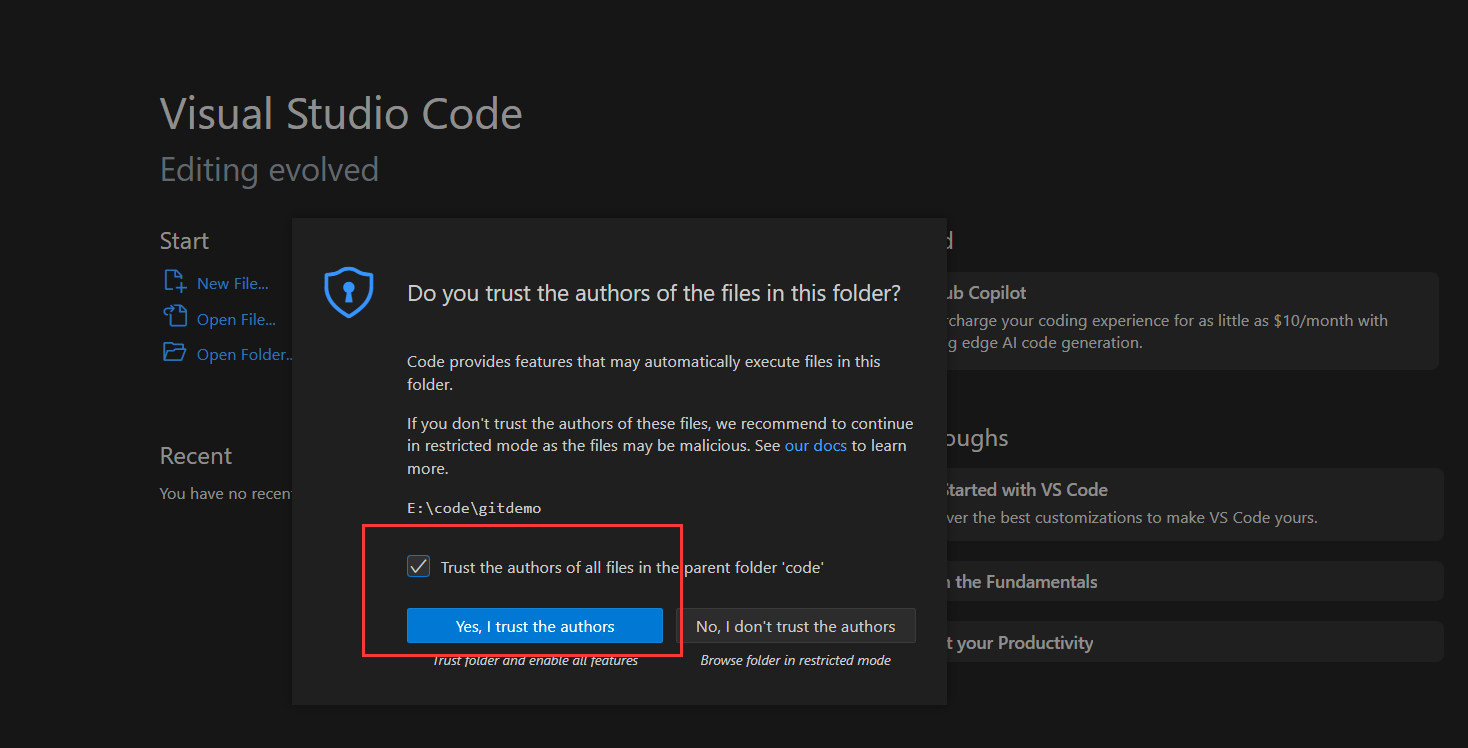Click the New File icon
Image resolution: width=1468 pixels, height=748 pixels.
coord(175,281)
